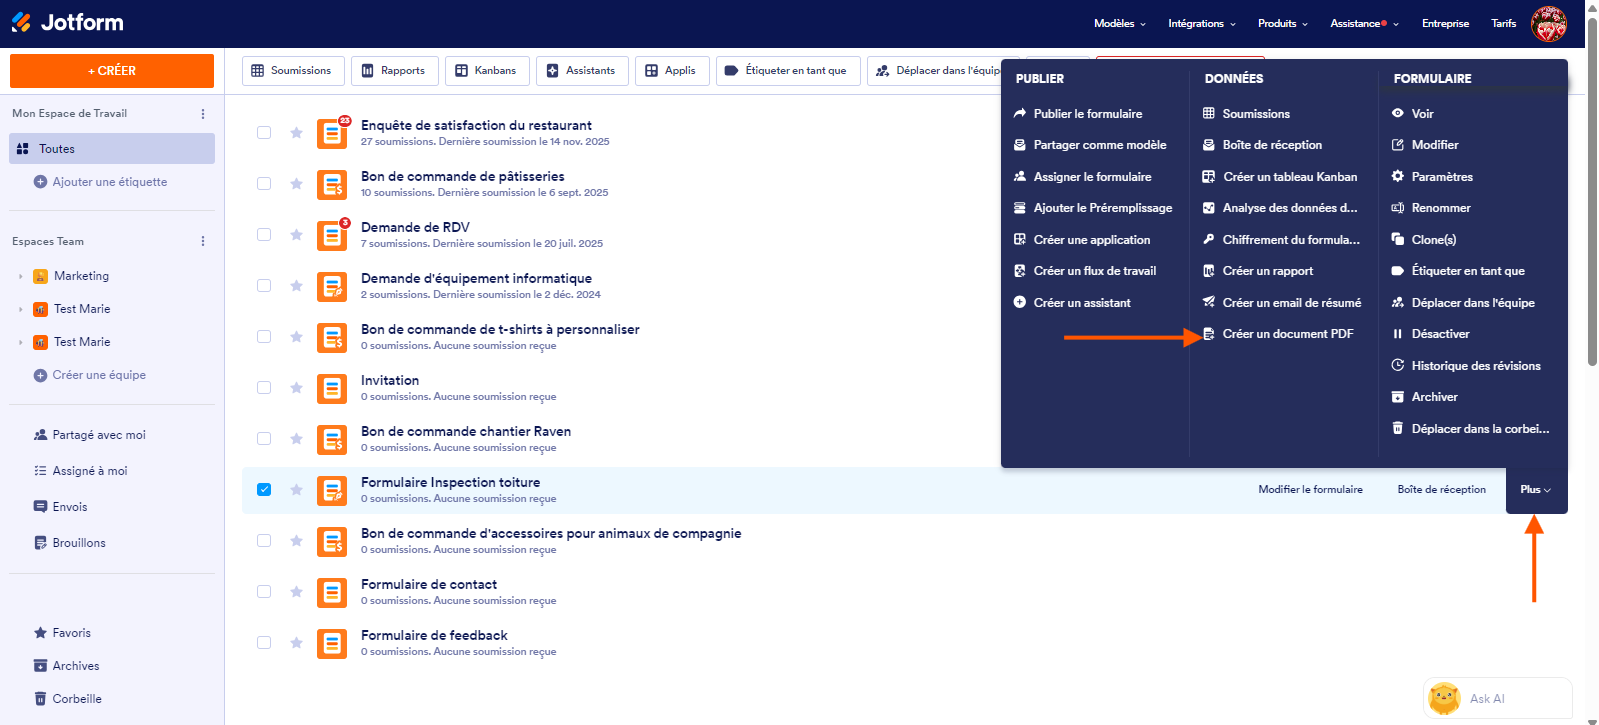Image resolution: width=1599 pixels, height=725 pixels.
Task: Open the Ask AI assistant
Action: pos(1497,698)
